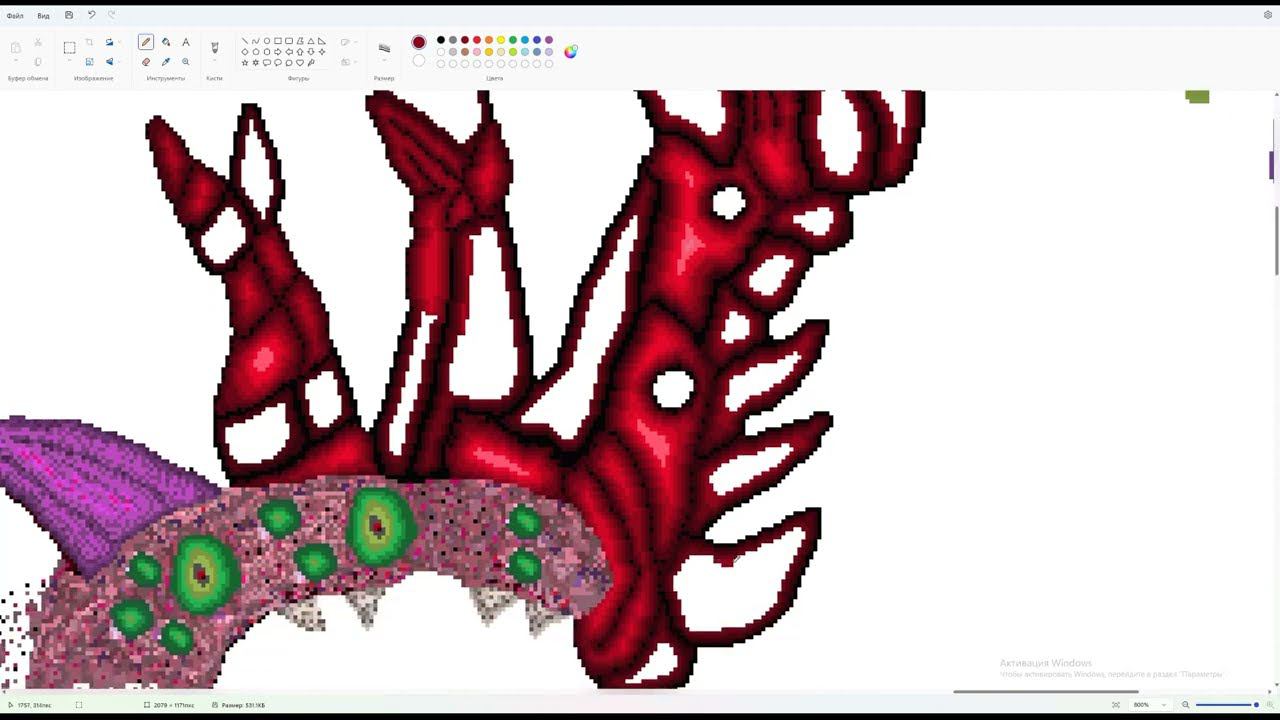Select the Triangle shape
Viewport: 1280px width, 720px height.
point(311,41)
